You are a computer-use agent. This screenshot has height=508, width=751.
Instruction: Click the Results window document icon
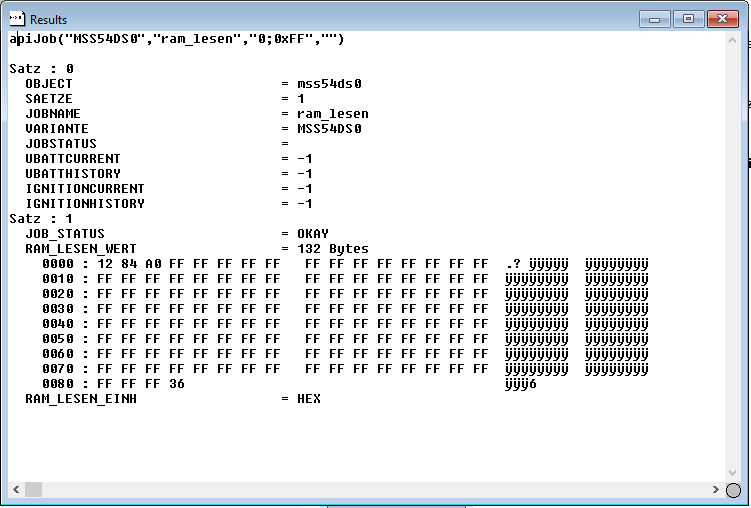(17, 19)
